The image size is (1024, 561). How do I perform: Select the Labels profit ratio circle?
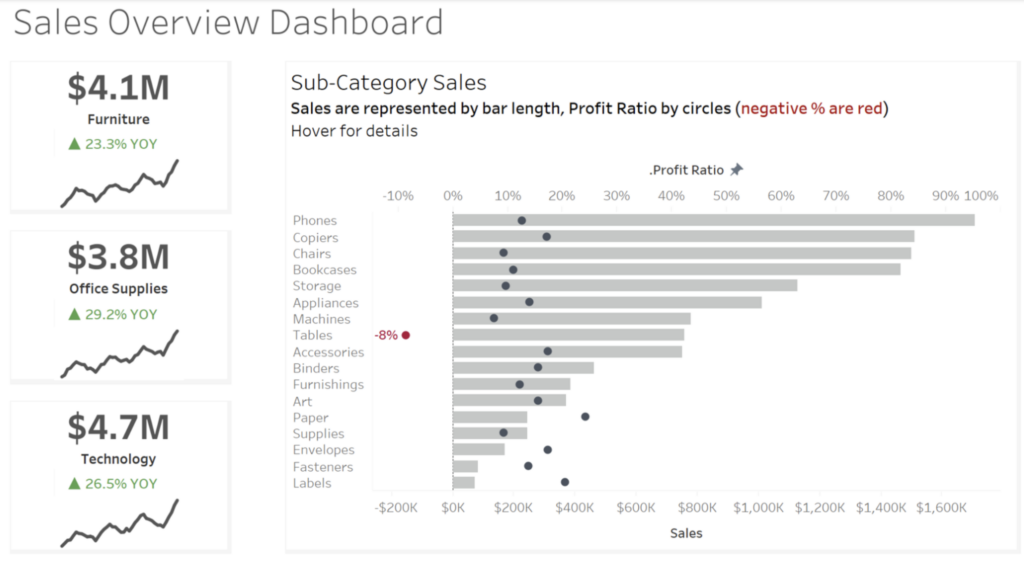tap(565, 482)
